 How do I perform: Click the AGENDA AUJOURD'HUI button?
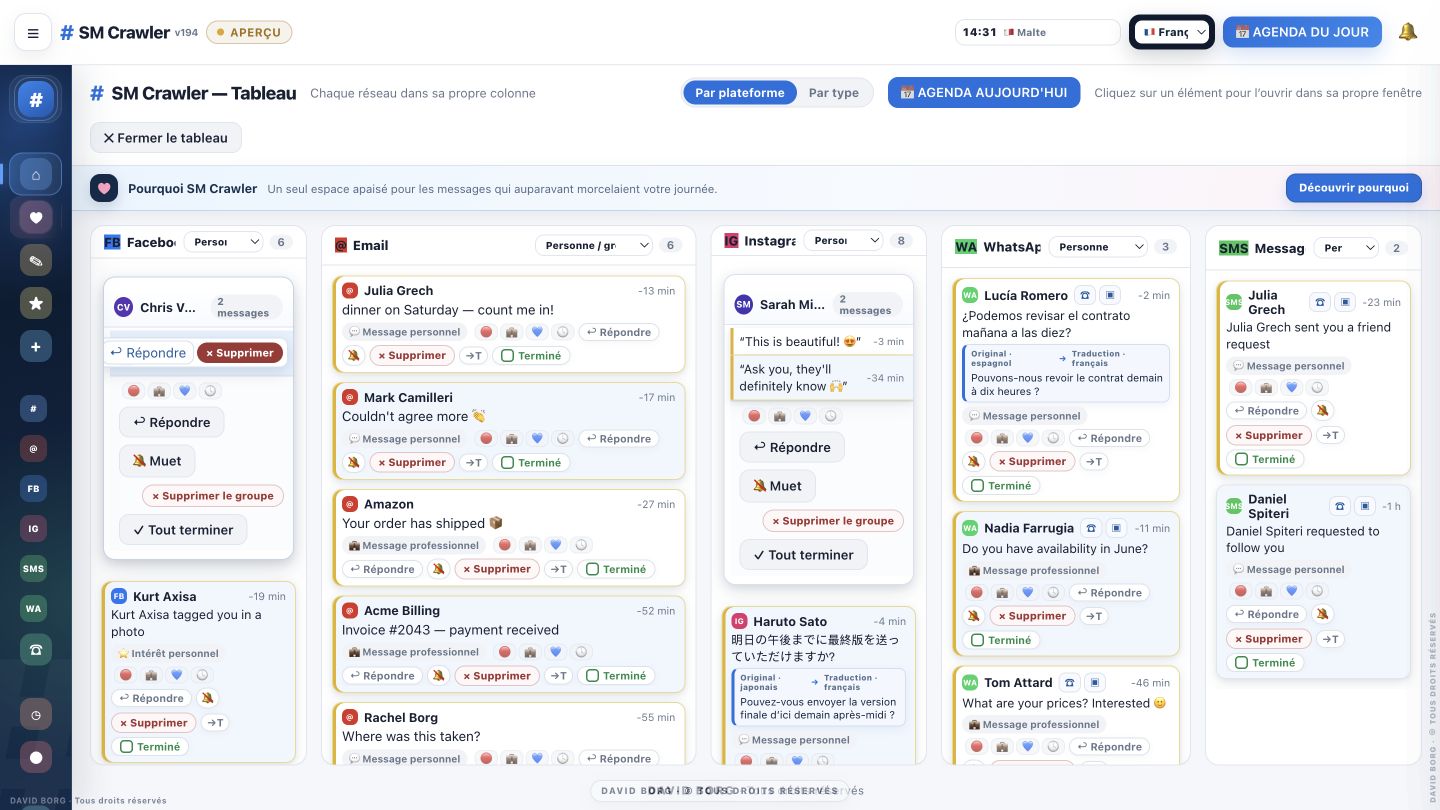pos(984,93)
